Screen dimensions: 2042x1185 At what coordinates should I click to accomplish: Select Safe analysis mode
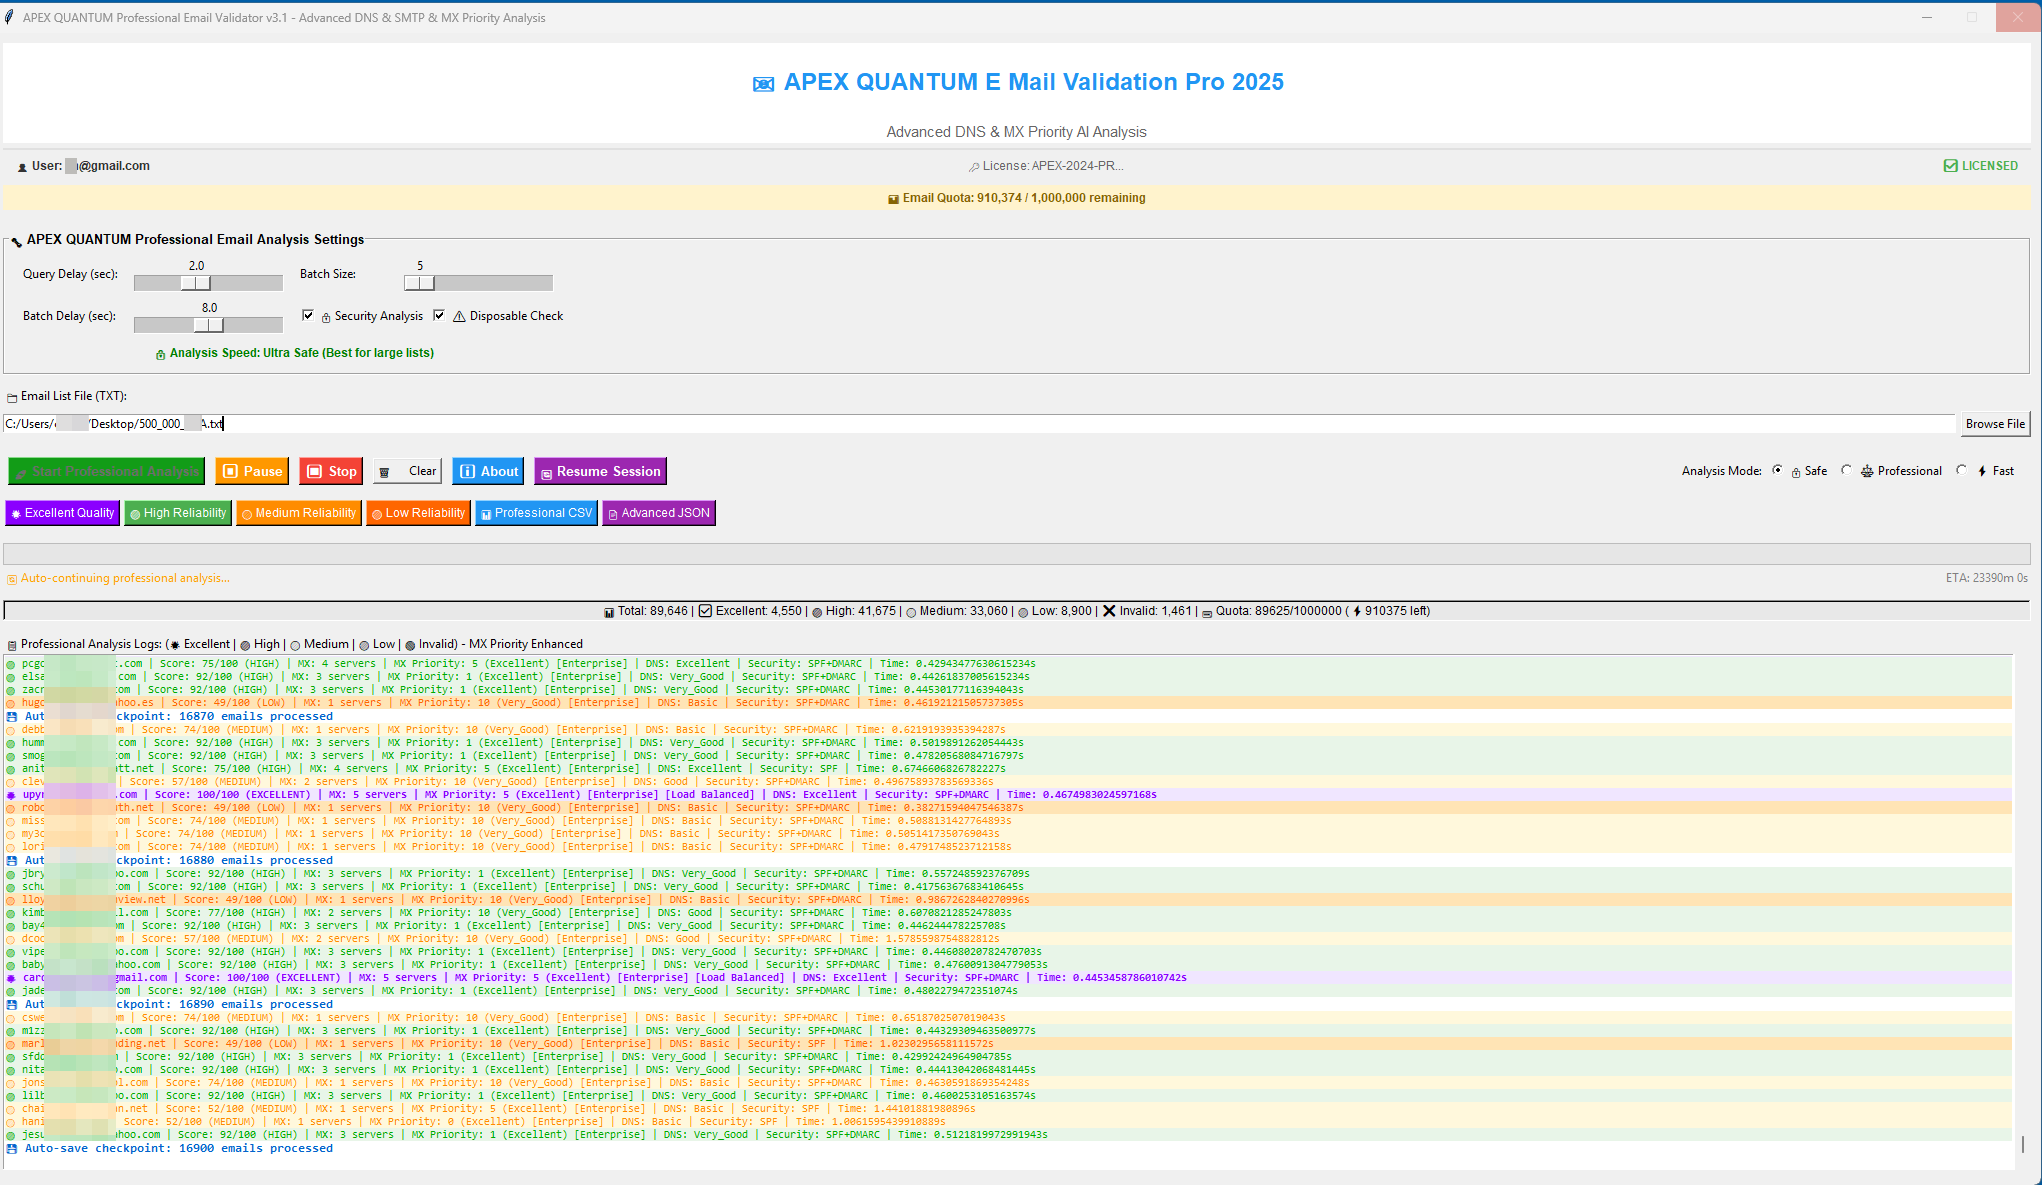coord(1777,470)
